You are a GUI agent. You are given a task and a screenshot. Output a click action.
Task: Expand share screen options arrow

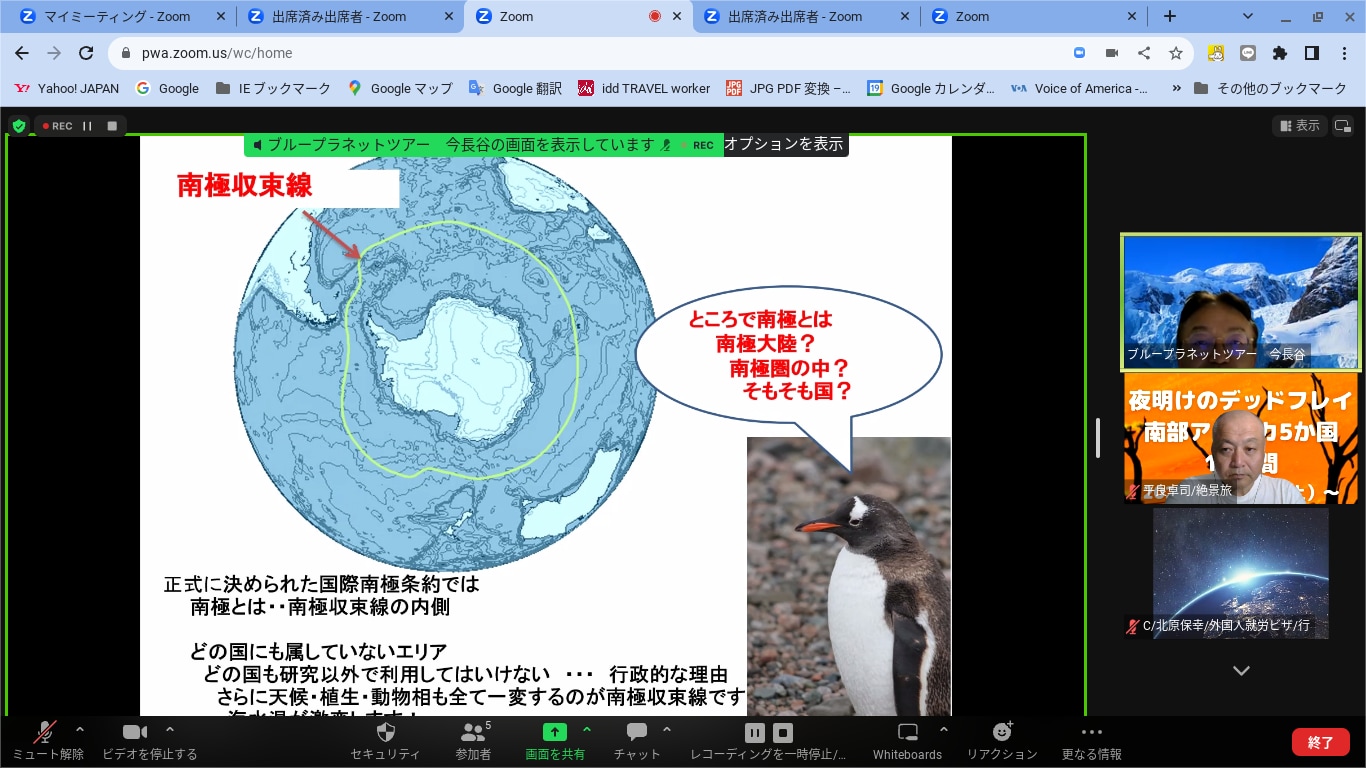pyautogui.click(x=587, y=730)
